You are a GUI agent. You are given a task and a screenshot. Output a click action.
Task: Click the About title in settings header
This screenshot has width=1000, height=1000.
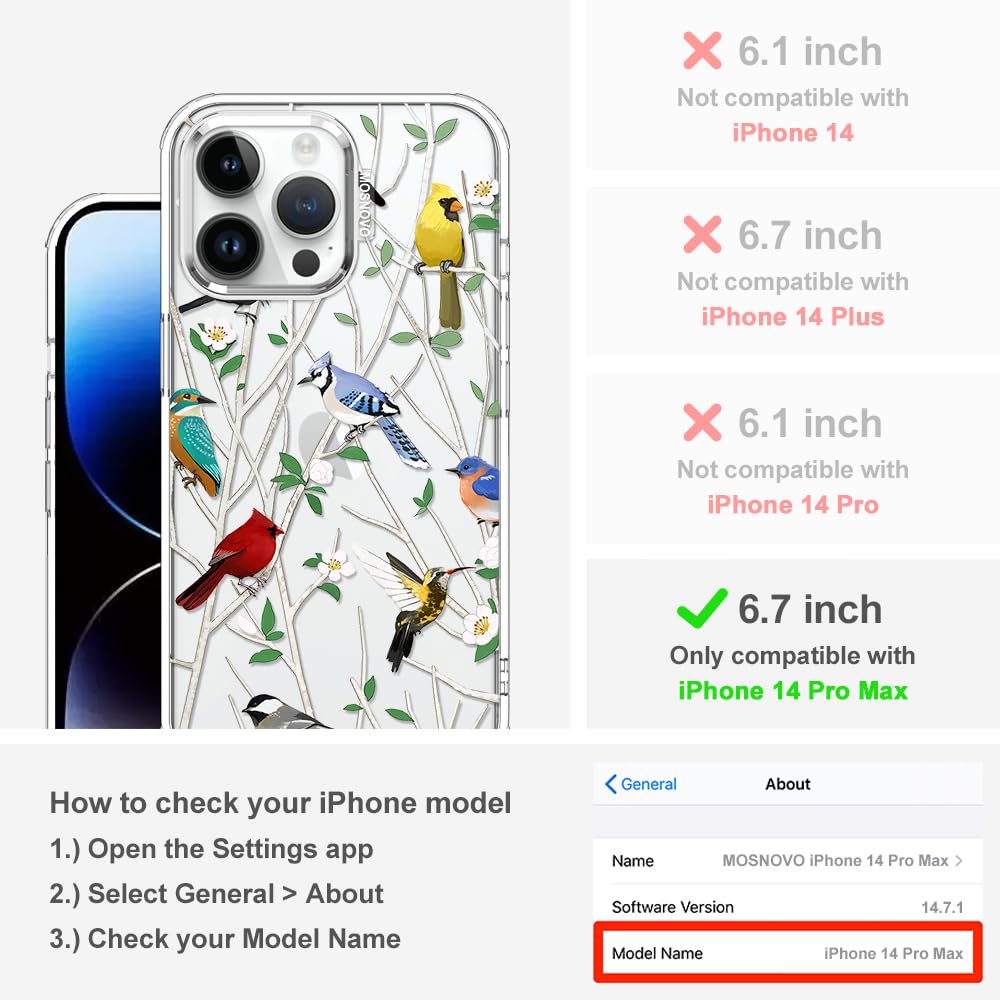(788, 784)
